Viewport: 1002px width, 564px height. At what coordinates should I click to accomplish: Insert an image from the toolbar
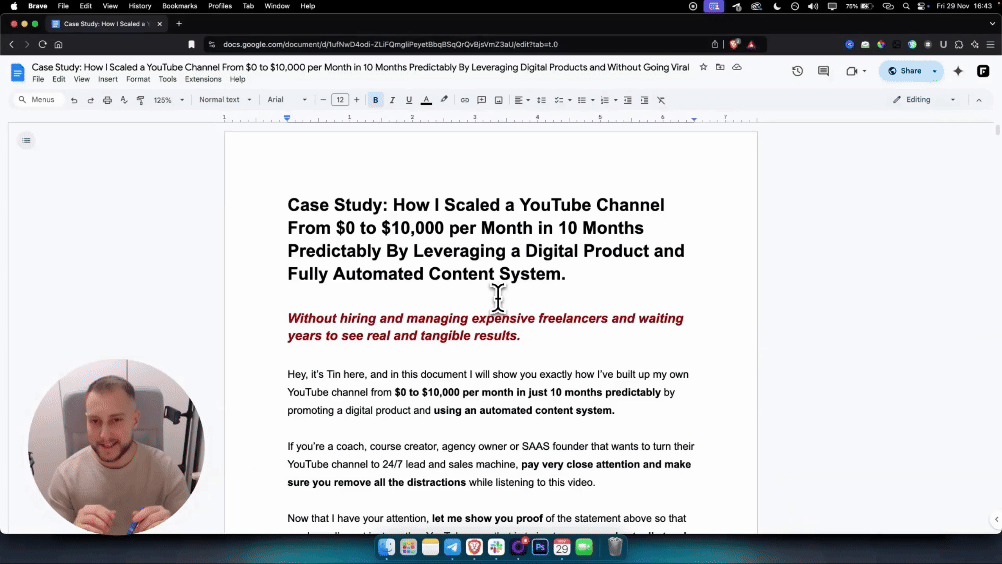point(498,100)
